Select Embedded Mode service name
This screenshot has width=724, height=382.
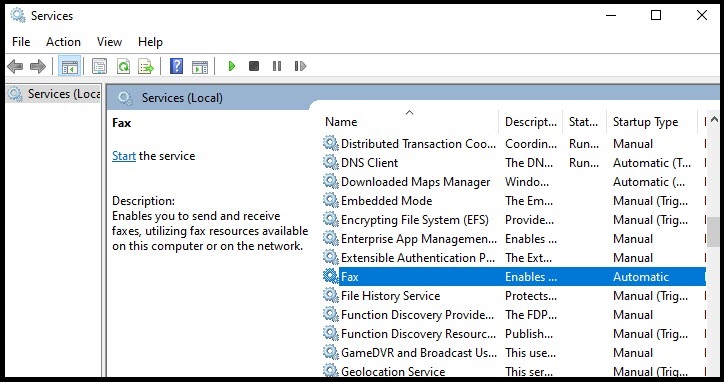[386, 200]
